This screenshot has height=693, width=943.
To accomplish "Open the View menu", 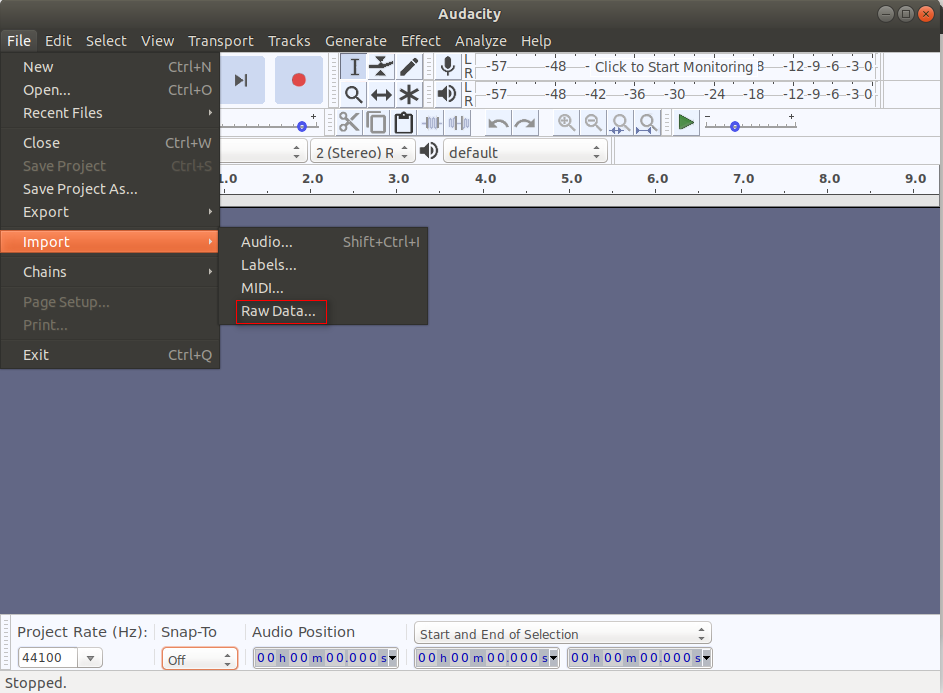I will [158, 41].
